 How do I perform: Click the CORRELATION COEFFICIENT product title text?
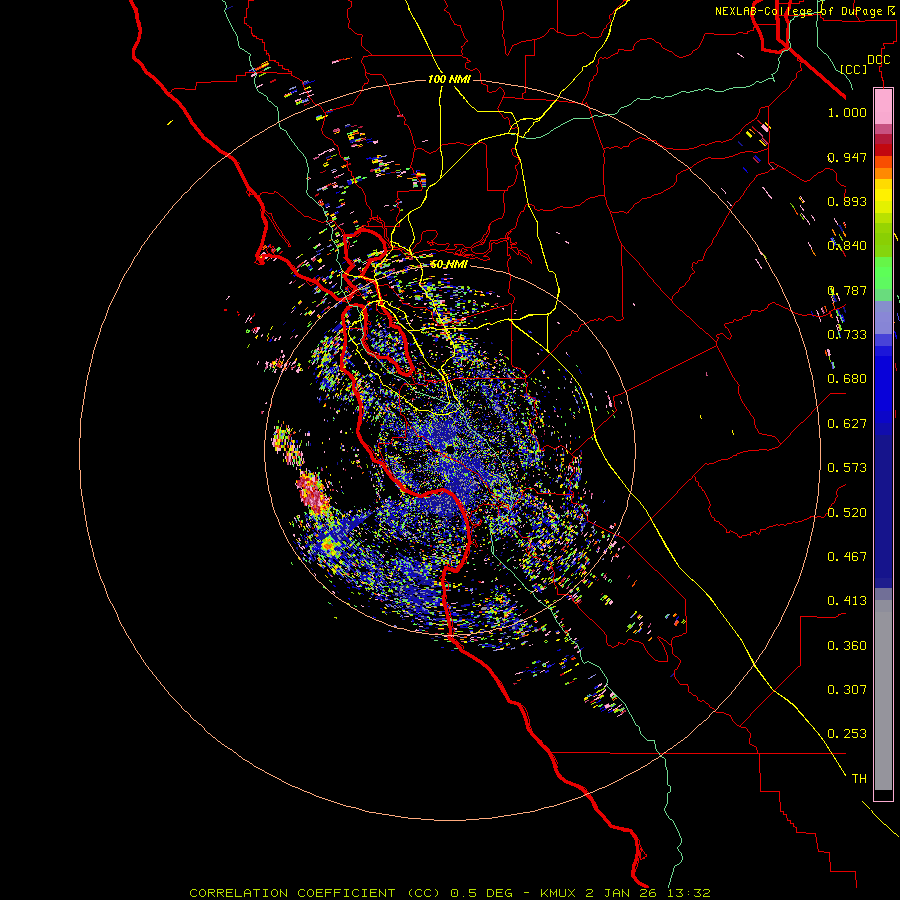click(x=314, y=893)
